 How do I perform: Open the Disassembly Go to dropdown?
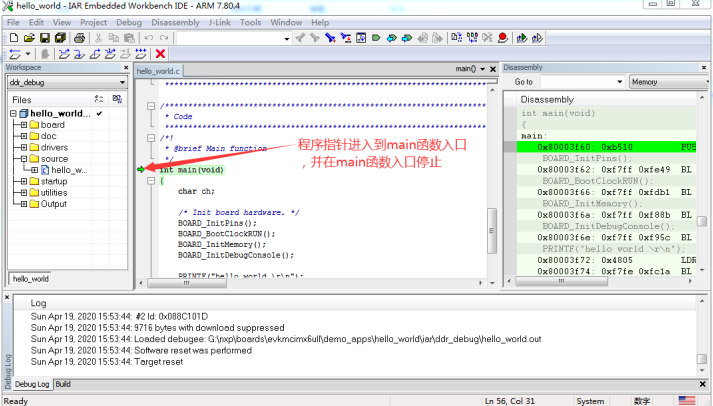click(619, 82)
